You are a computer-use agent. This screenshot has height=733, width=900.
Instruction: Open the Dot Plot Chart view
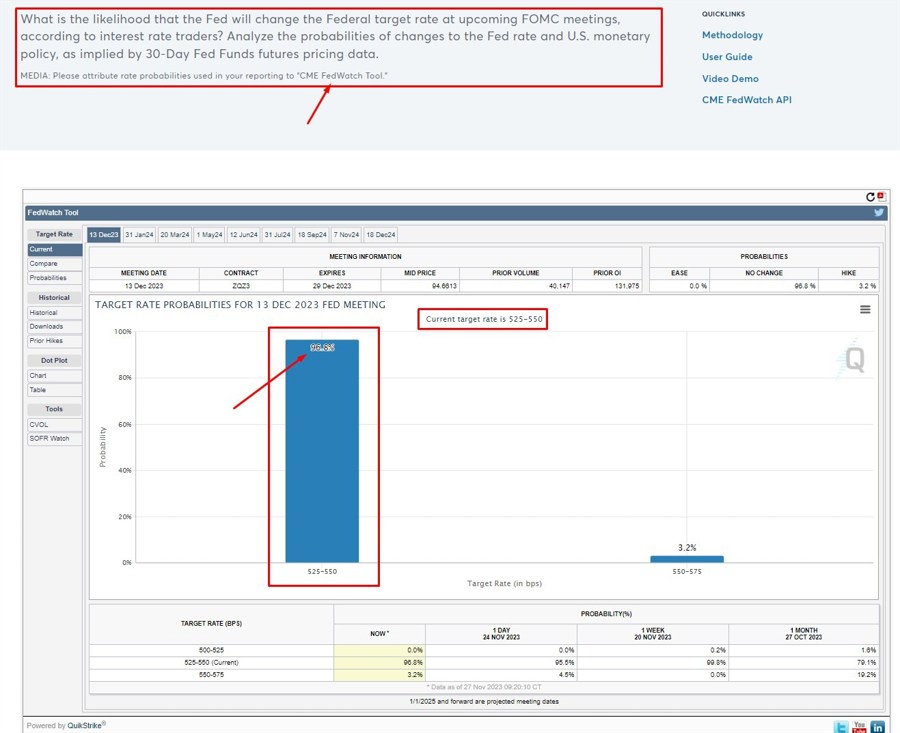point(38,376)
